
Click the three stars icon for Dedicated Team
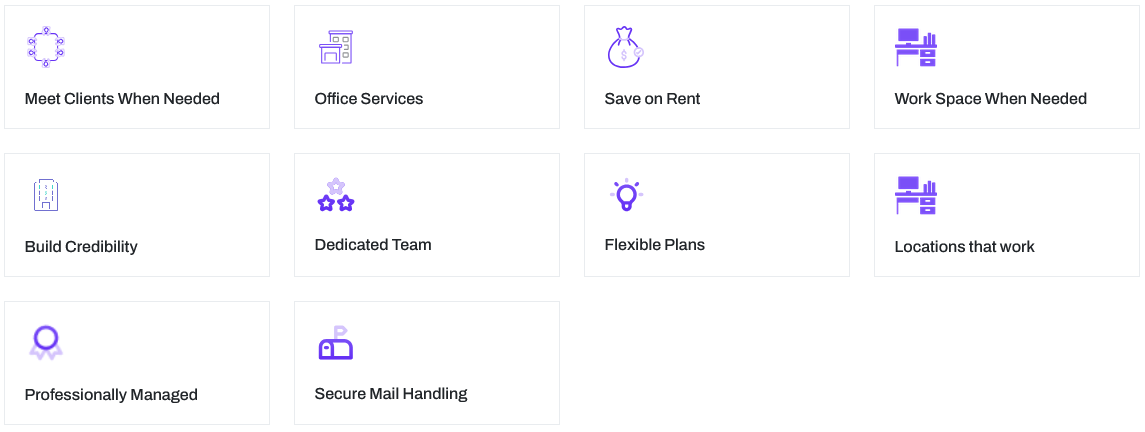pos(336,195)
